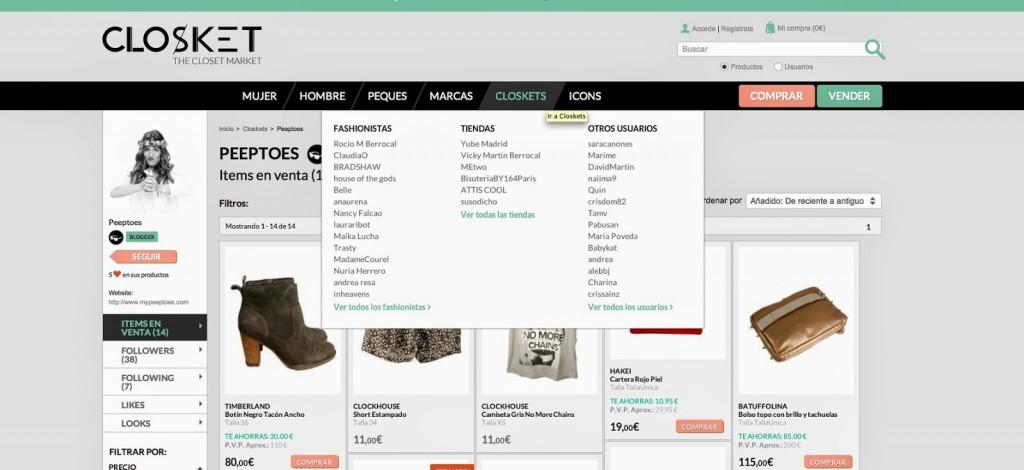Follow Peeptoes with the SEGUIR button
Viewport: 1024px width, 470px height.
pyautogui.click(x=146, y=257)
